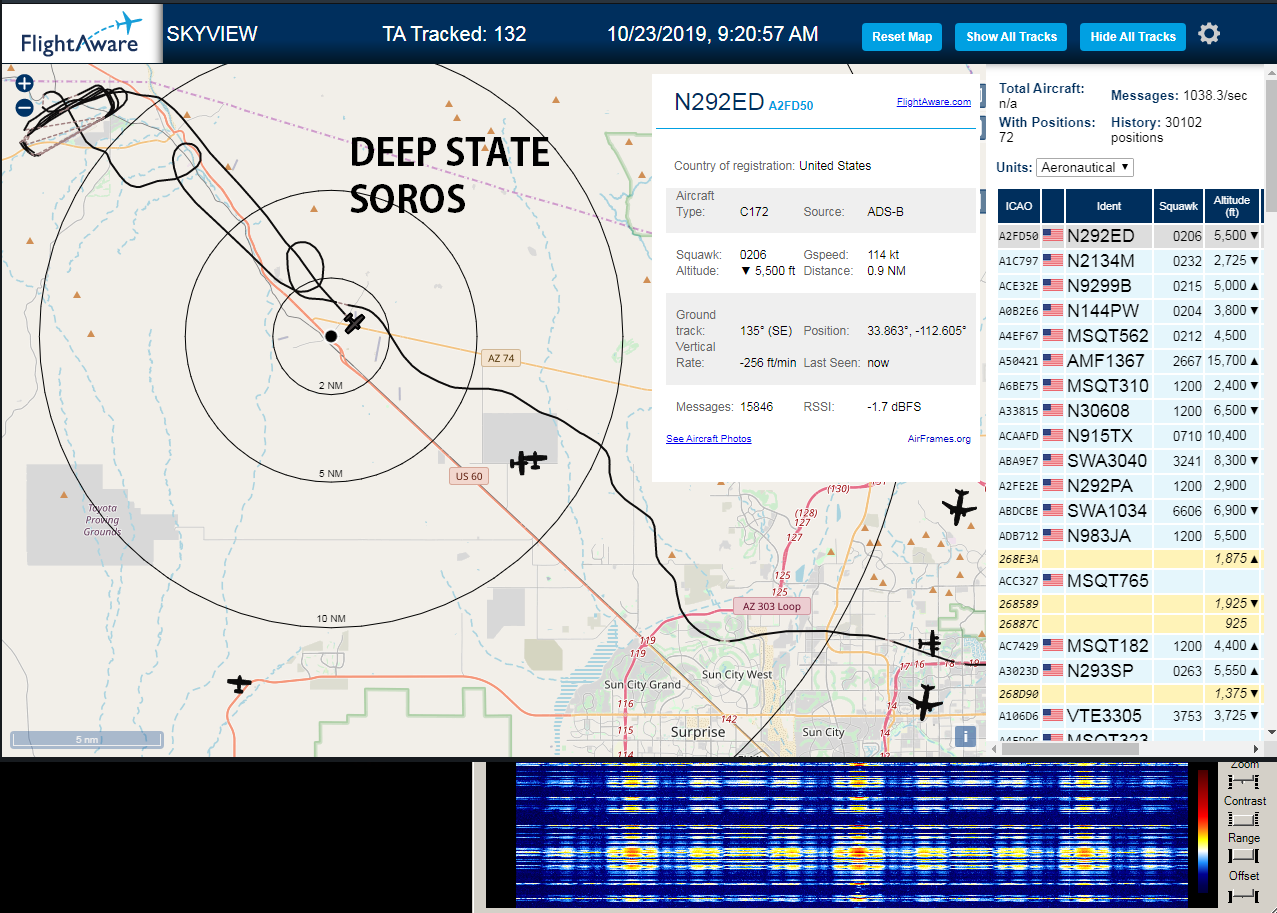The width and height of the screenshot is (1277, 913).
Task: Select the N983JA aircraft row
Action: click(1129, 536)
